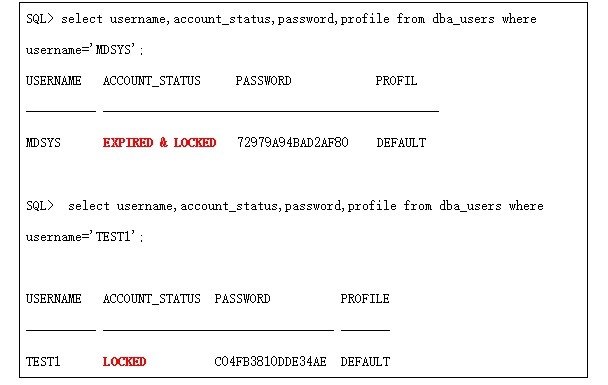Click the first USERNAME column header
The width and height of the screenshot is (608, 385).
(54, 81)
